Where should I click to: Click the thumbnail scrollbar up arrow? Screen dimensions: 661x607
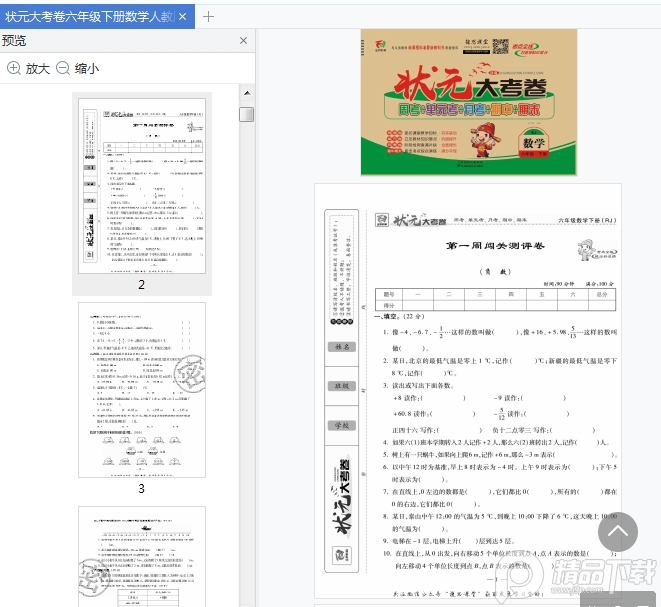point(247,93)
